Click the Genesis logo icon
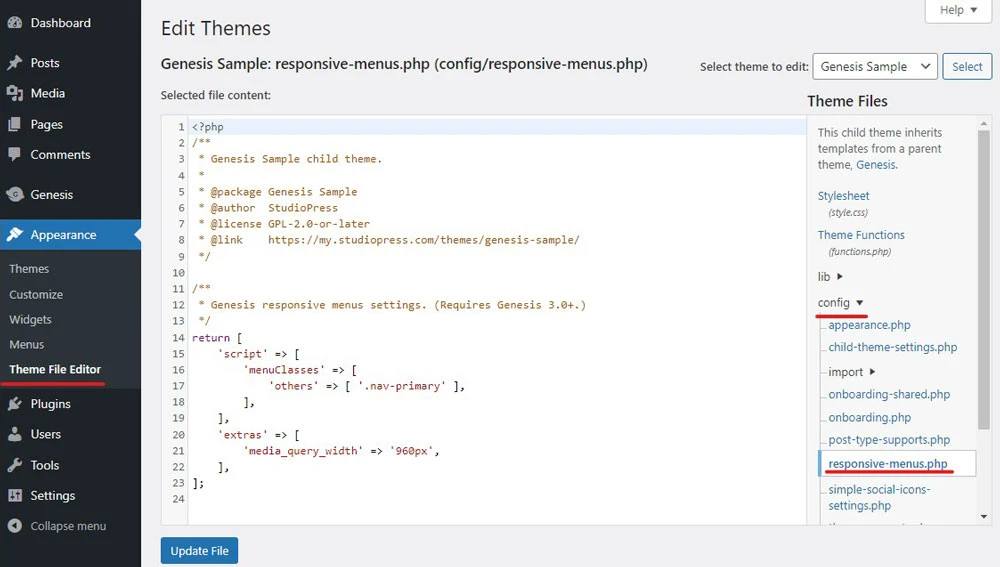 coord(15,195)
